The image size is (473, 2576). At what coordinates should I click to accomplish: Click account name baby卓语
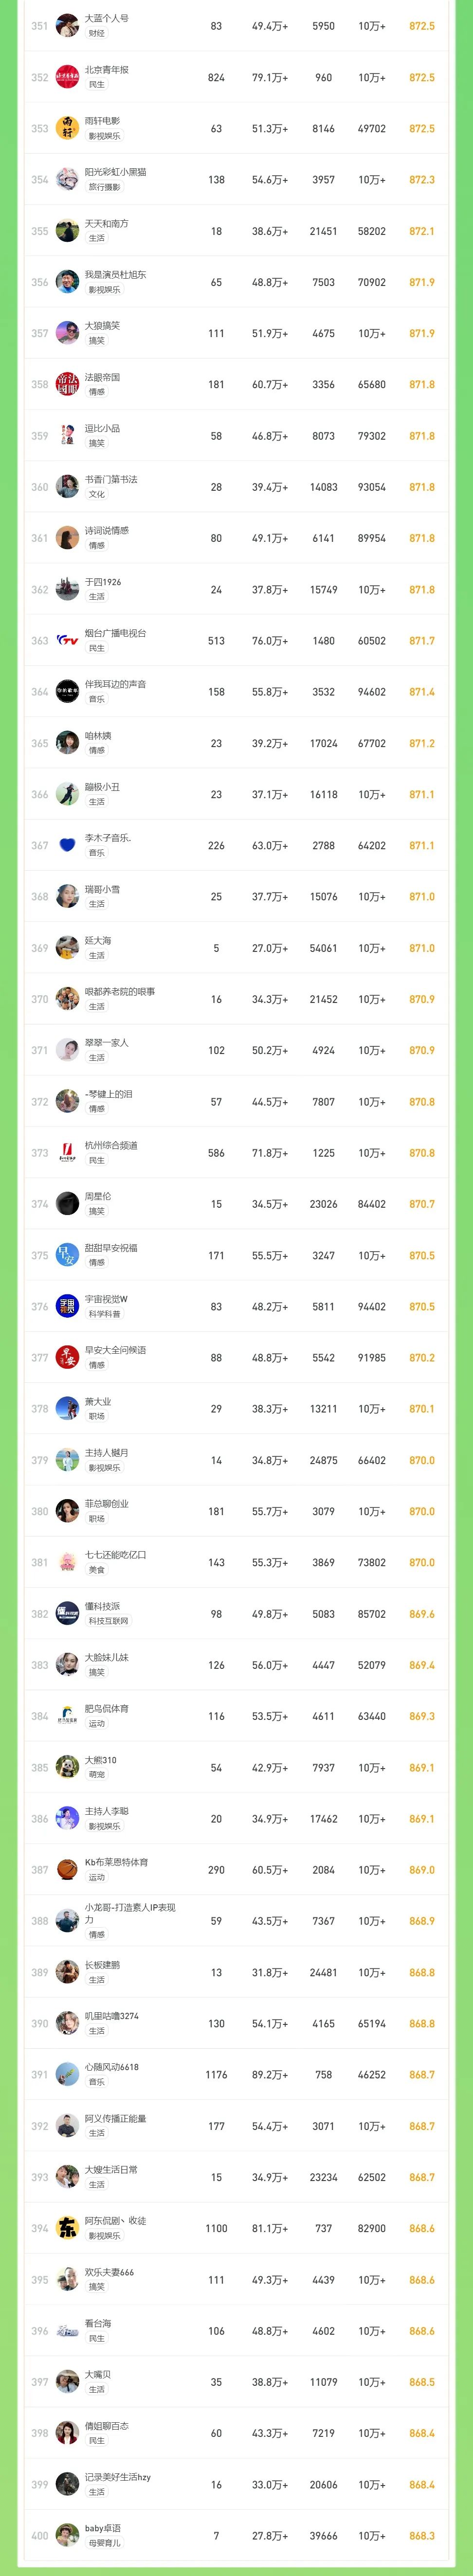tap(103, 2527)
